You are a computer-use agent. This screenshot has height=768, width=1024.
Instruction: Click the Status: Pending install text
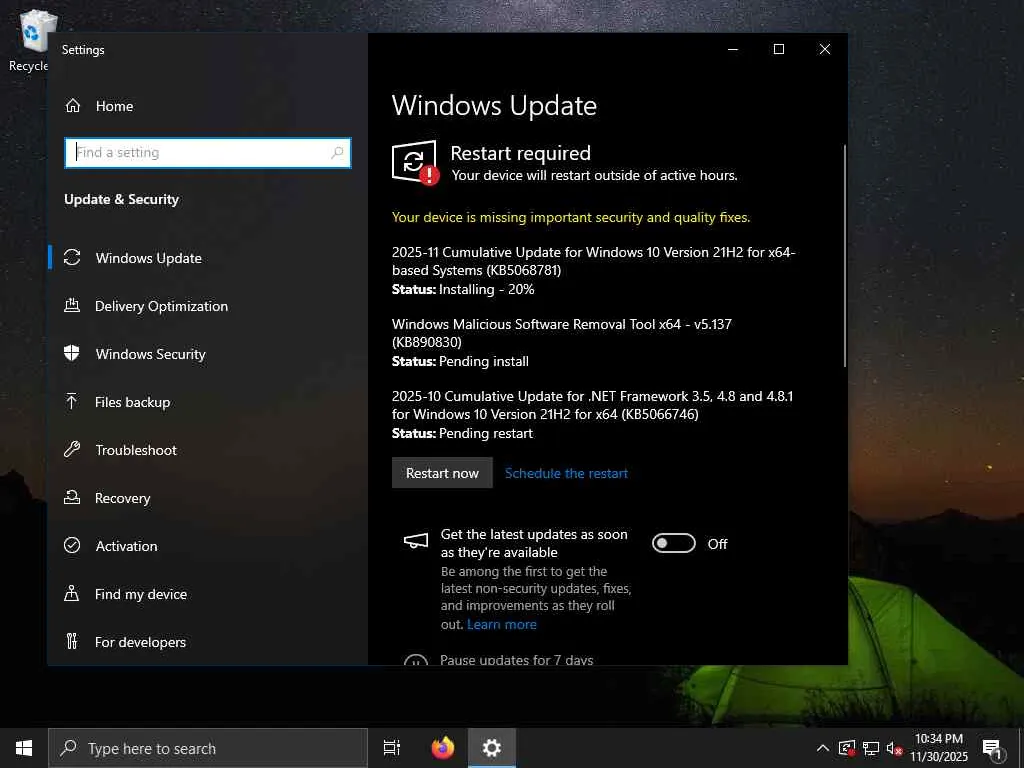coord(460,361)
